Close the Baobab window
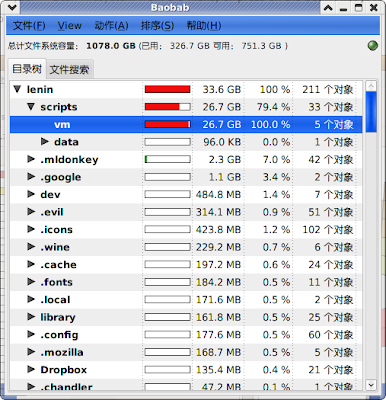The image size is (386, 400). (x=374, y=7)
